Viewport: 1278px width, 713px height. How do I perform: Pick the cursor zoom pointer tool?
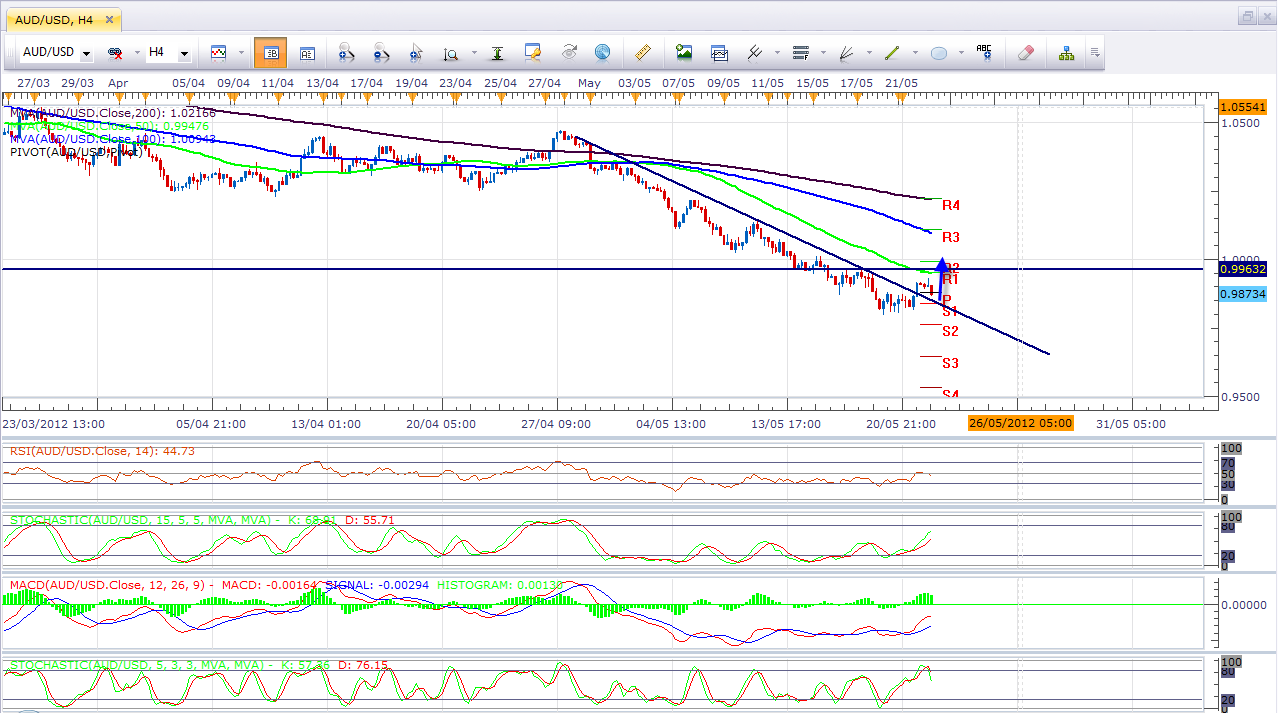416,52
